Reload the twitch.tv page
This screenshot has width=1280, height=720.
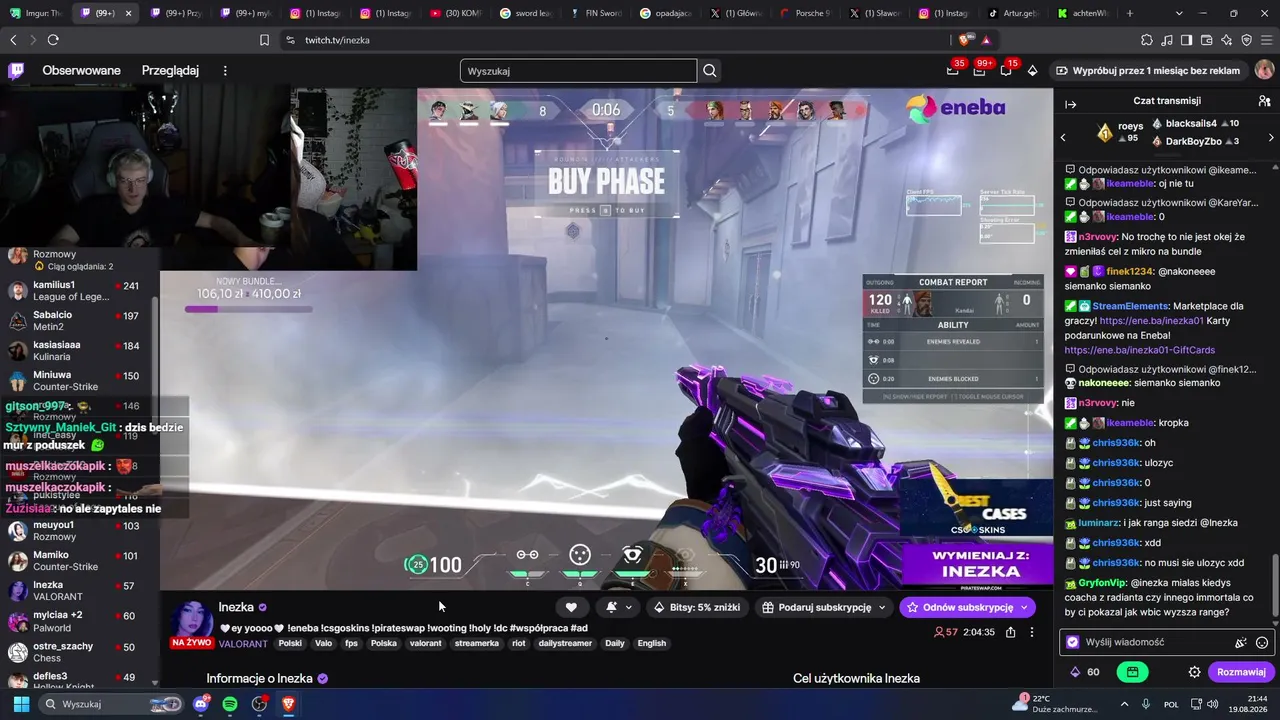tap(53, 40)
